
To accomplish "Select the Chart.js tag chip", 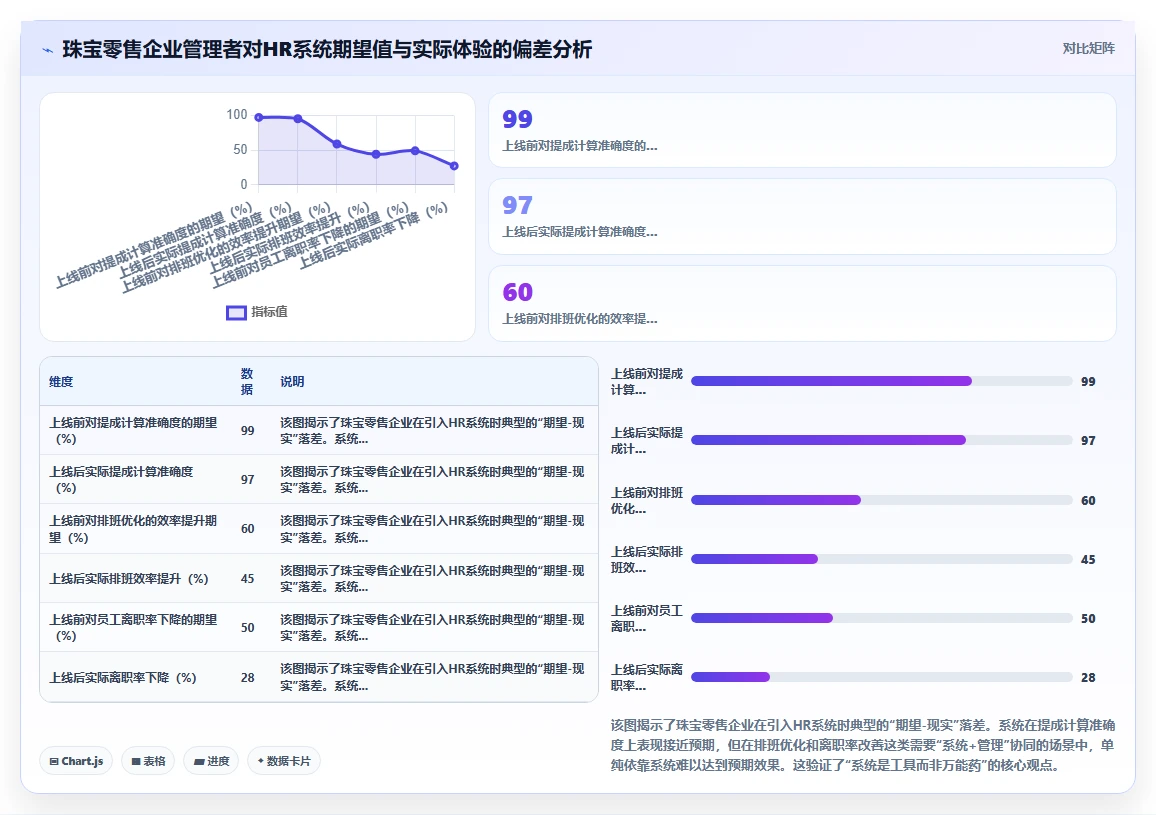I will [76, 761].
